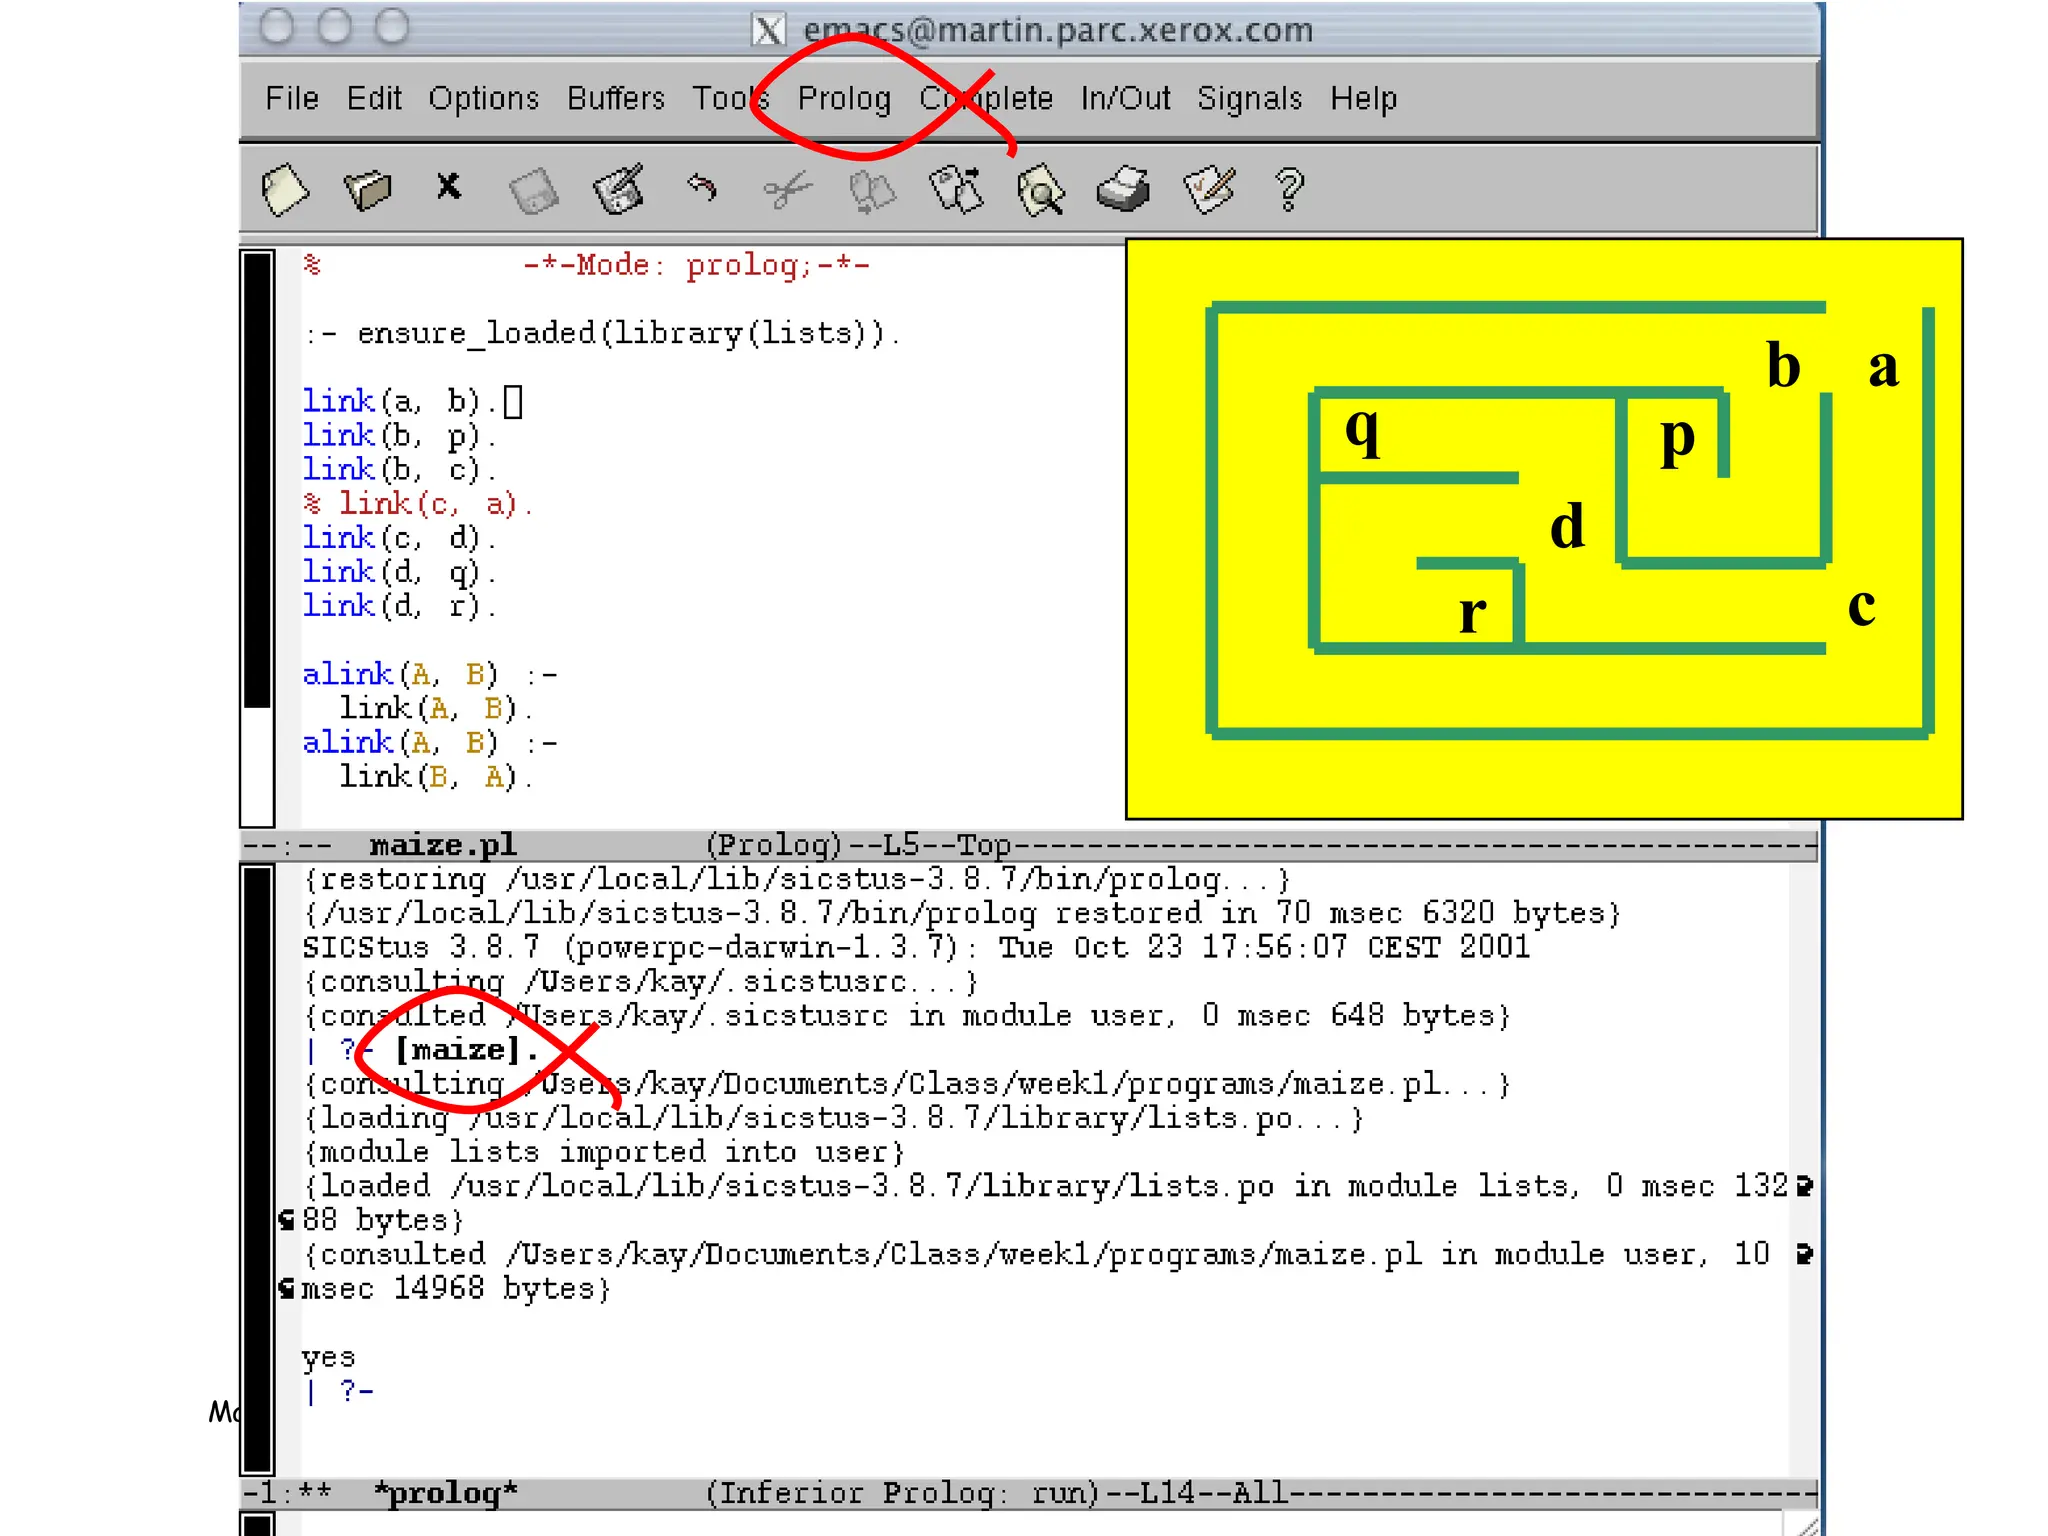The image size is (2048, 1536).
Task: Click the X kill-buffer toolbar icon
Action: pyautogui.click(x=449, y=186)
